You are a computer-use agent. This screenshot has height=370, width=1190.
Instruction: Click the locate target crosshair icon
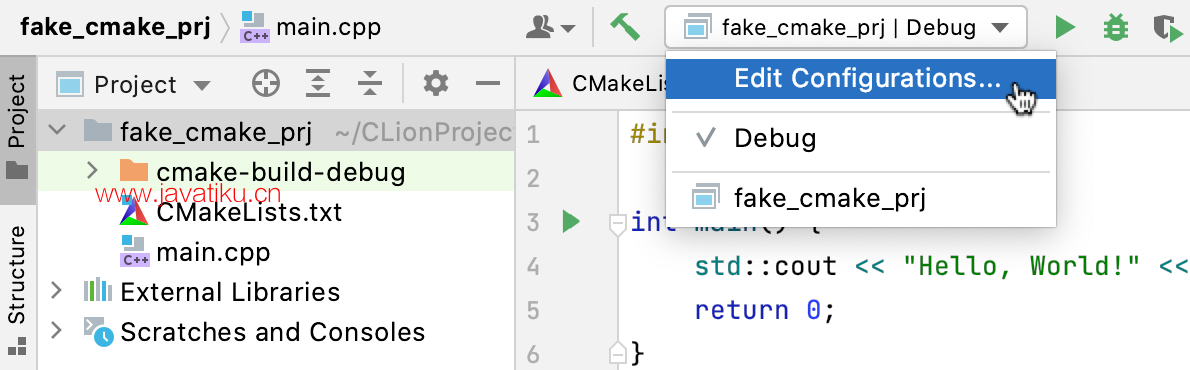point(266,83)
